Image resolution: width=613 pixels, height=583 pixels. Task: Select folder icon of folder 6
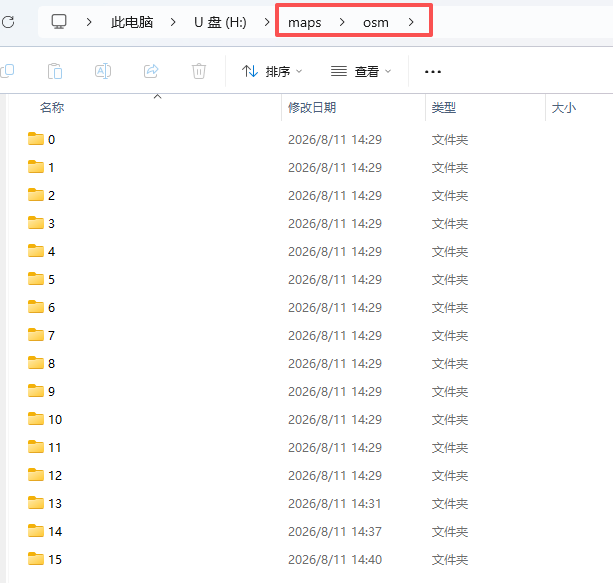click(36, 307)
